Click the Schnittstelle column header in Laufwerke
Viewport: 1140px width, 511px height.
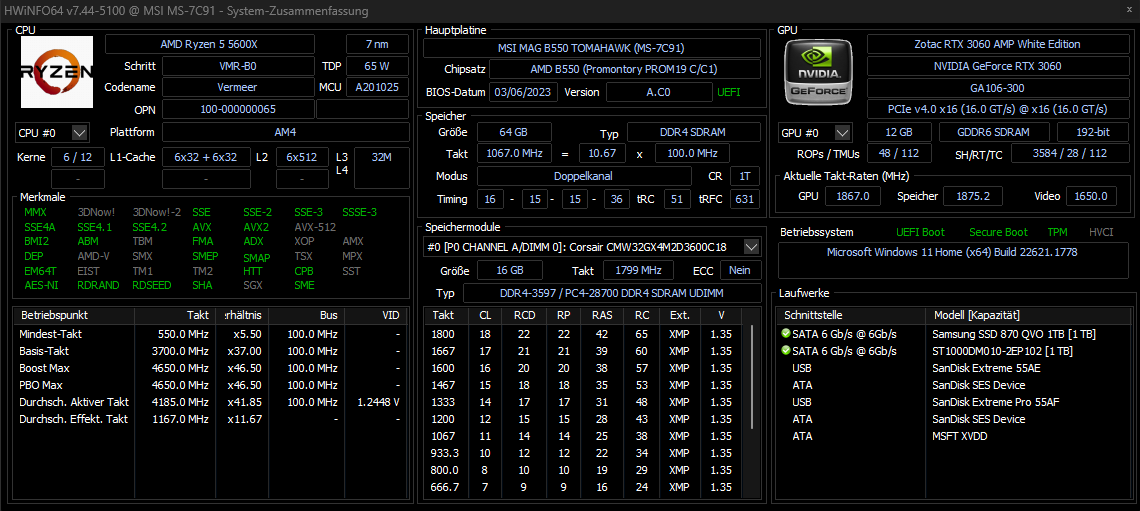851,316
